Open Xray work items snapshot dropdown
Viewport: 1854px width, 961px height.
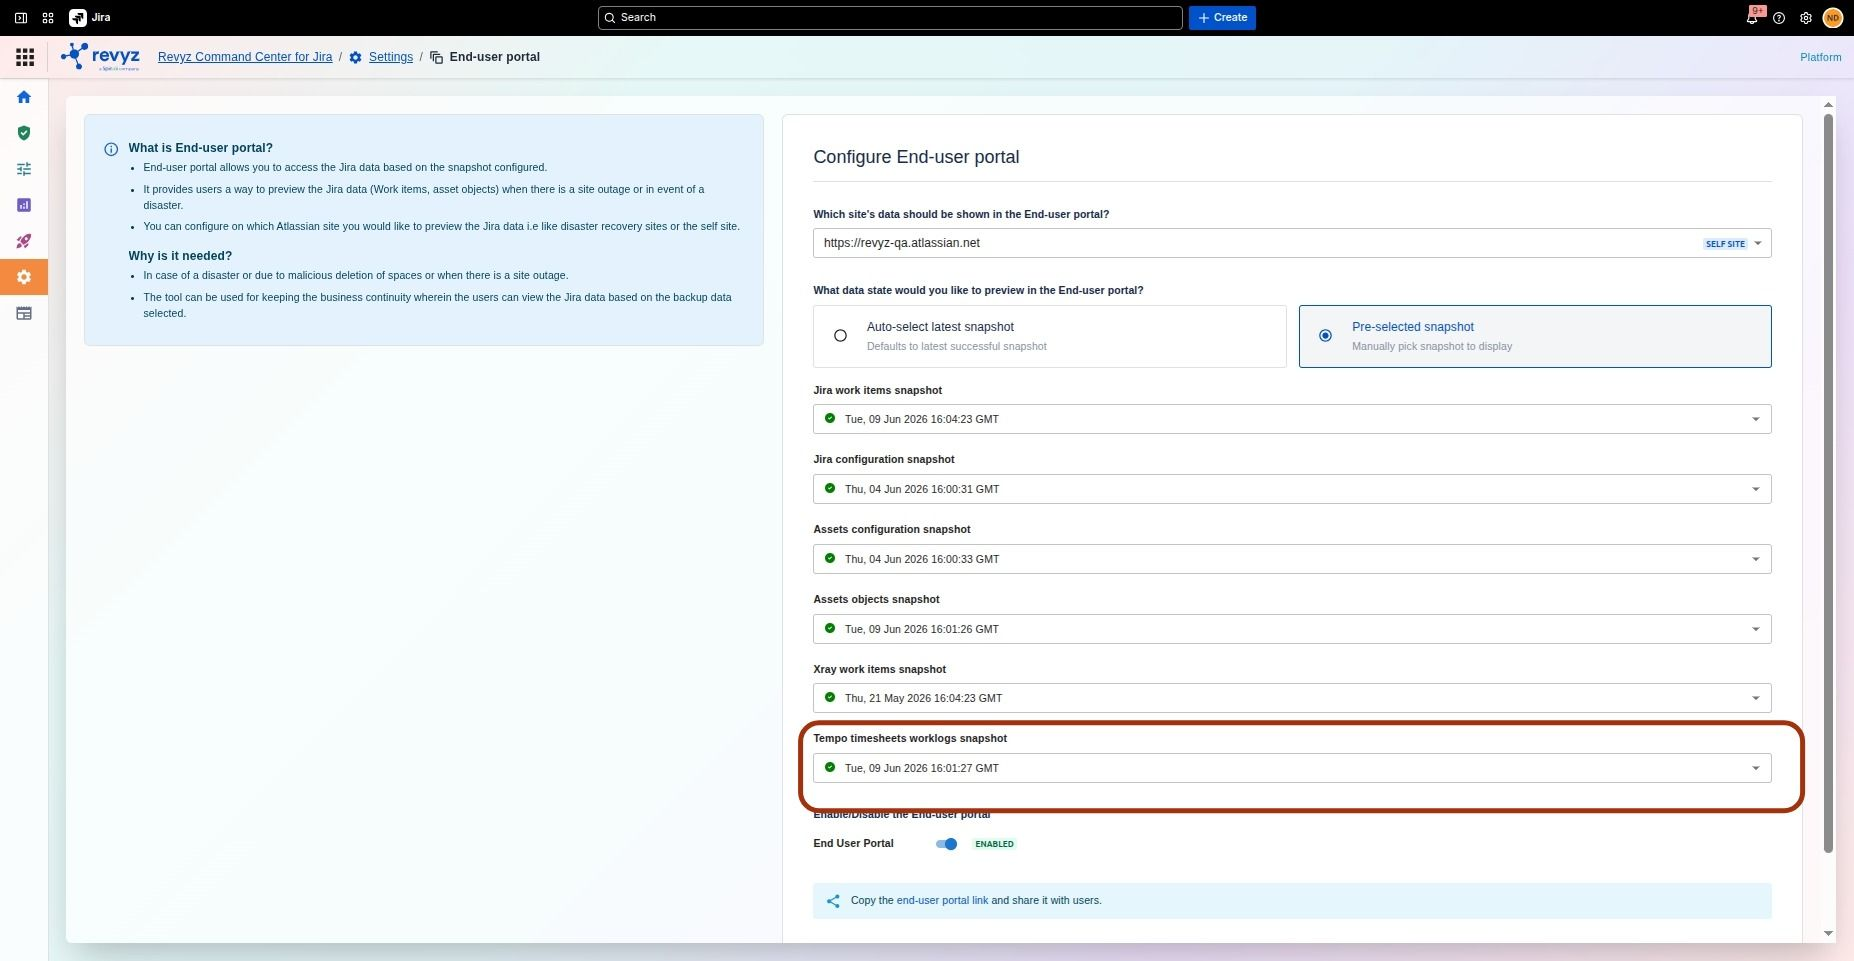[1292, 698]
